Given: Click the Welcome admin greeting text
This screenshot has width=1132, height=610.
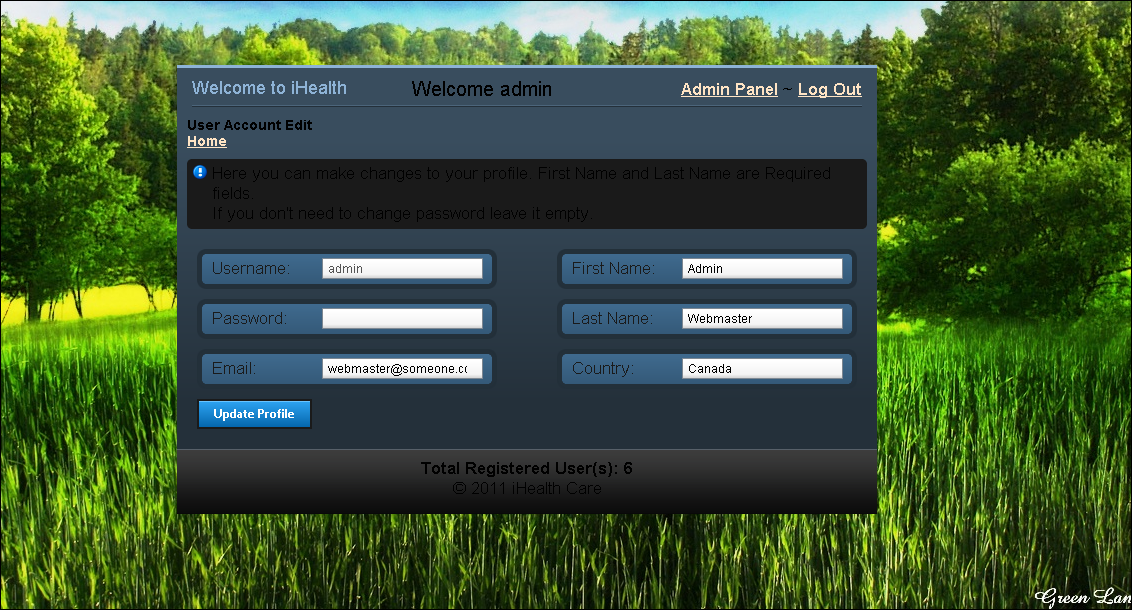Looking at the screenshot, I should [x=481, y=89].
